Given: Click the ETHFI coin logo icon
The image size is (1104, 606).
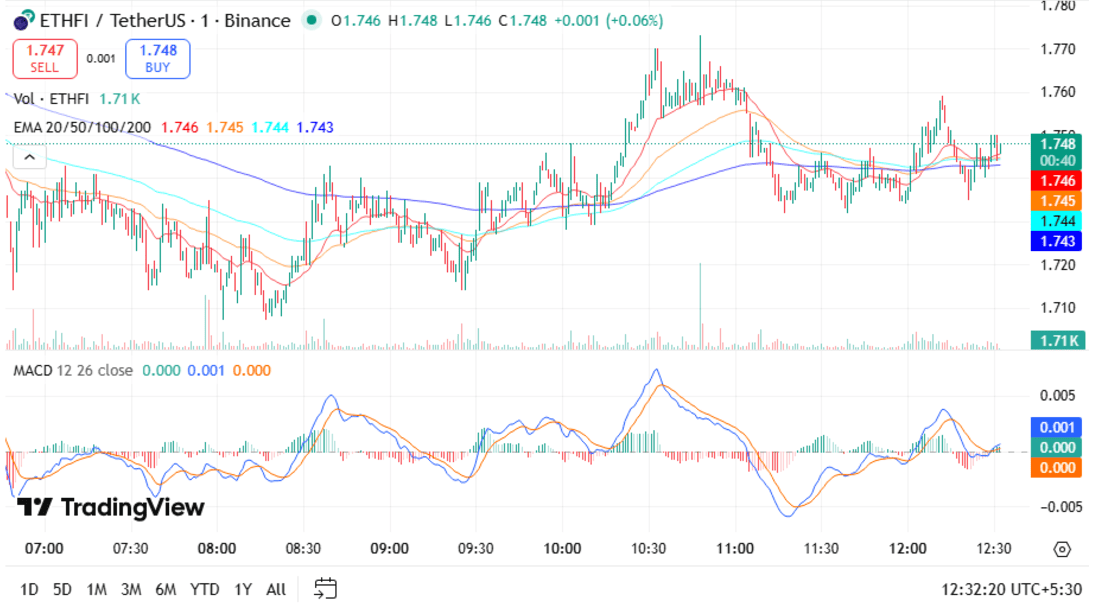Looking at the screenshot, I should click(23, 20).
